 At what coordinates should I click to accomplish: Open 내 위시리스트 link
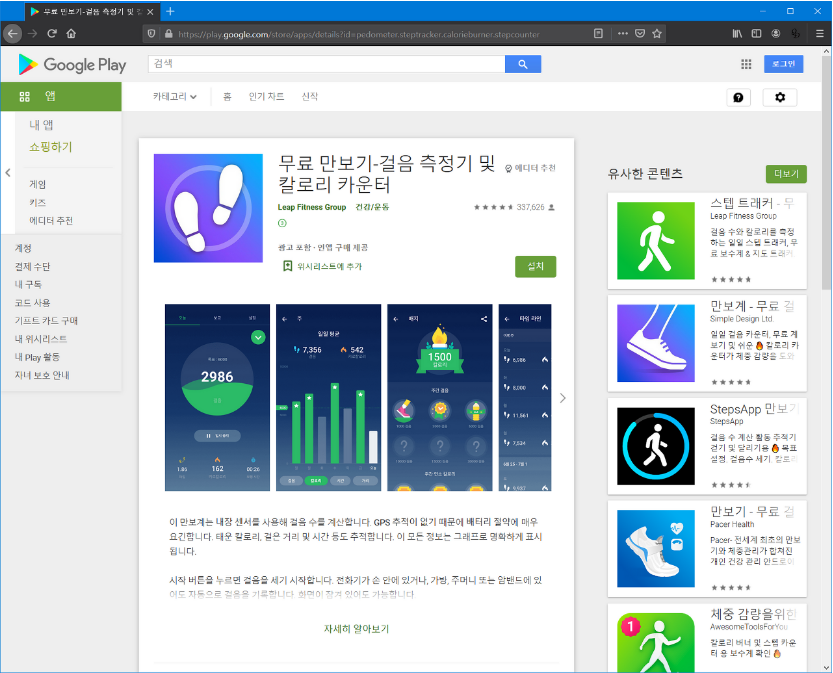[x=41, y=338]
